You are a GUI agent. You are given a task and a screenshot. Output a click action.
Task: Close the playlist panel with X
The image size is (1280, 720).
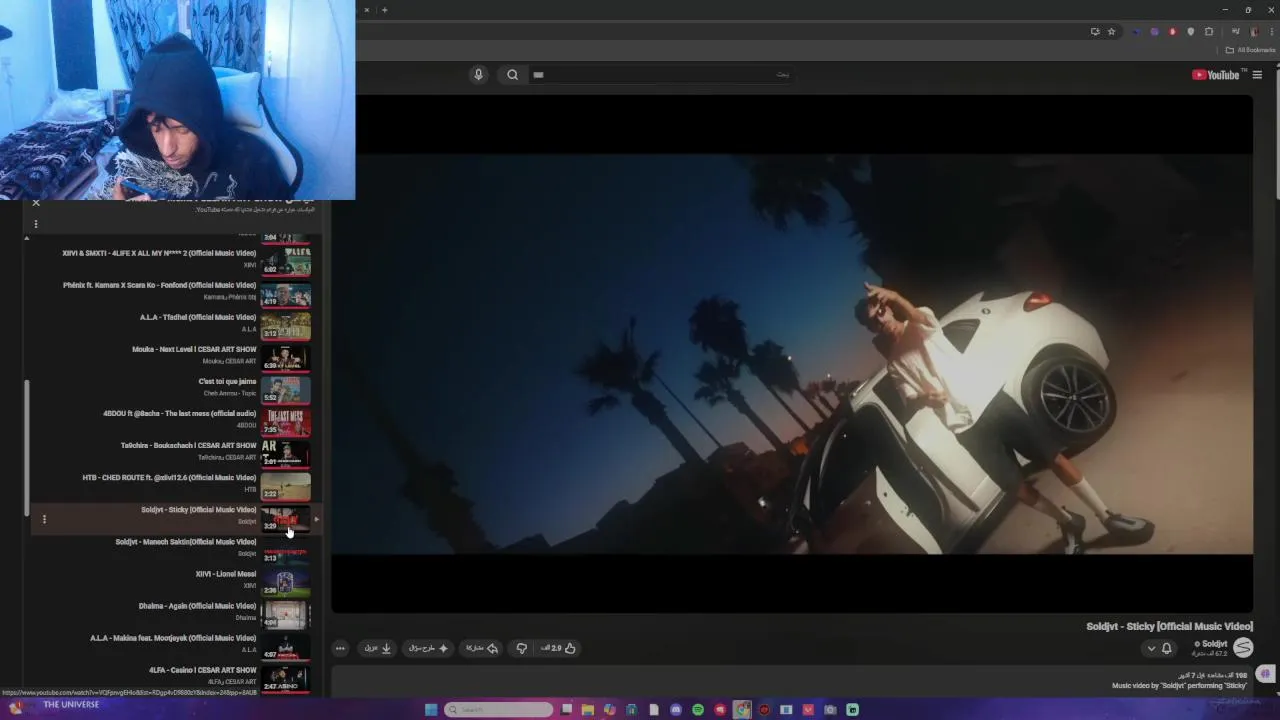tap(36, 203)
